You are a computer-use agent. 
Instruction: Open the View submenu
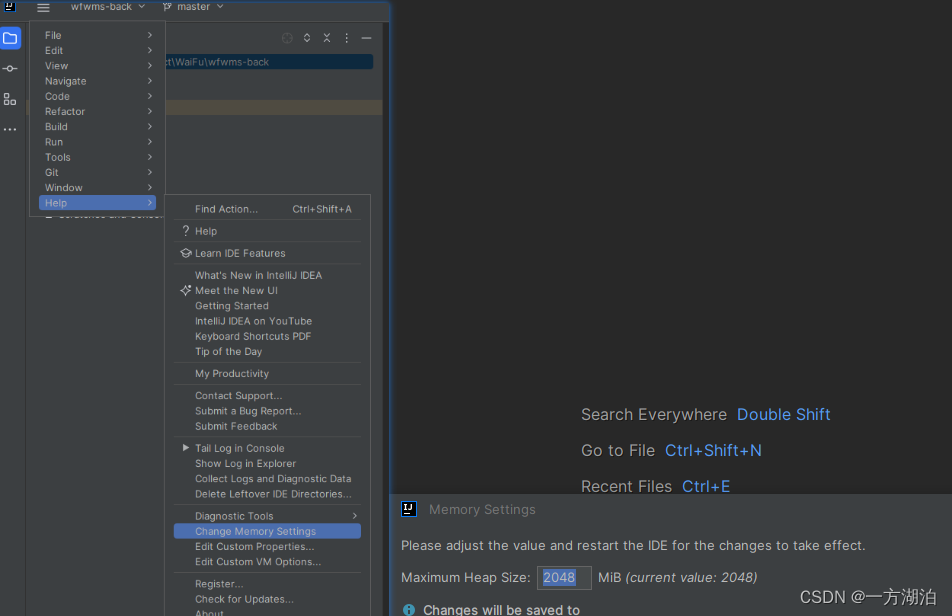coord(98,66)
